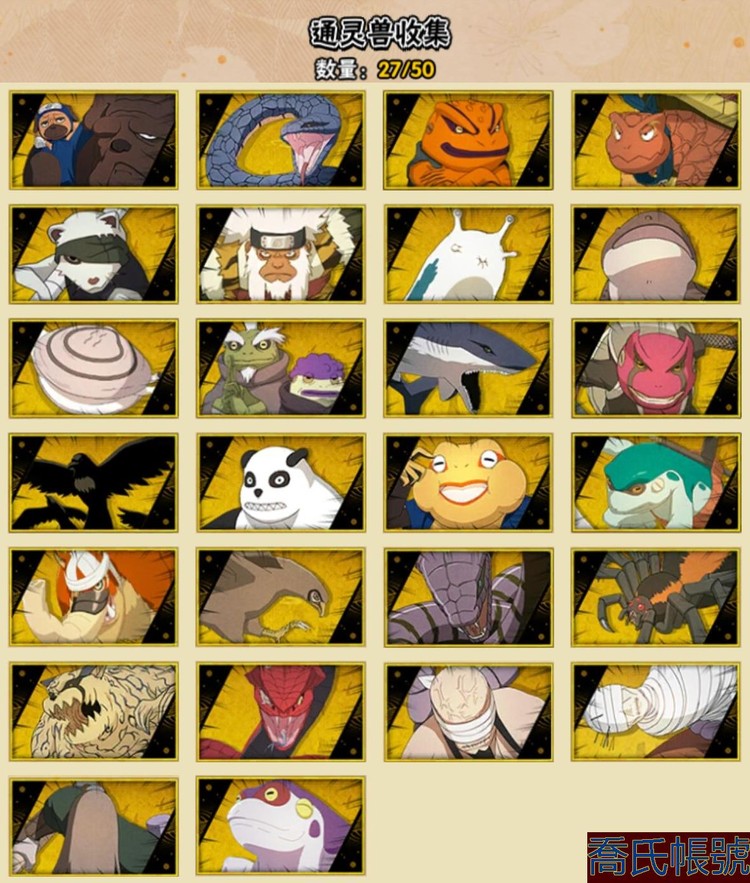The width and height of the screenshot is (750, 883).
Task: Click the 27/50 quantity counter
Action: pos(406,69)
